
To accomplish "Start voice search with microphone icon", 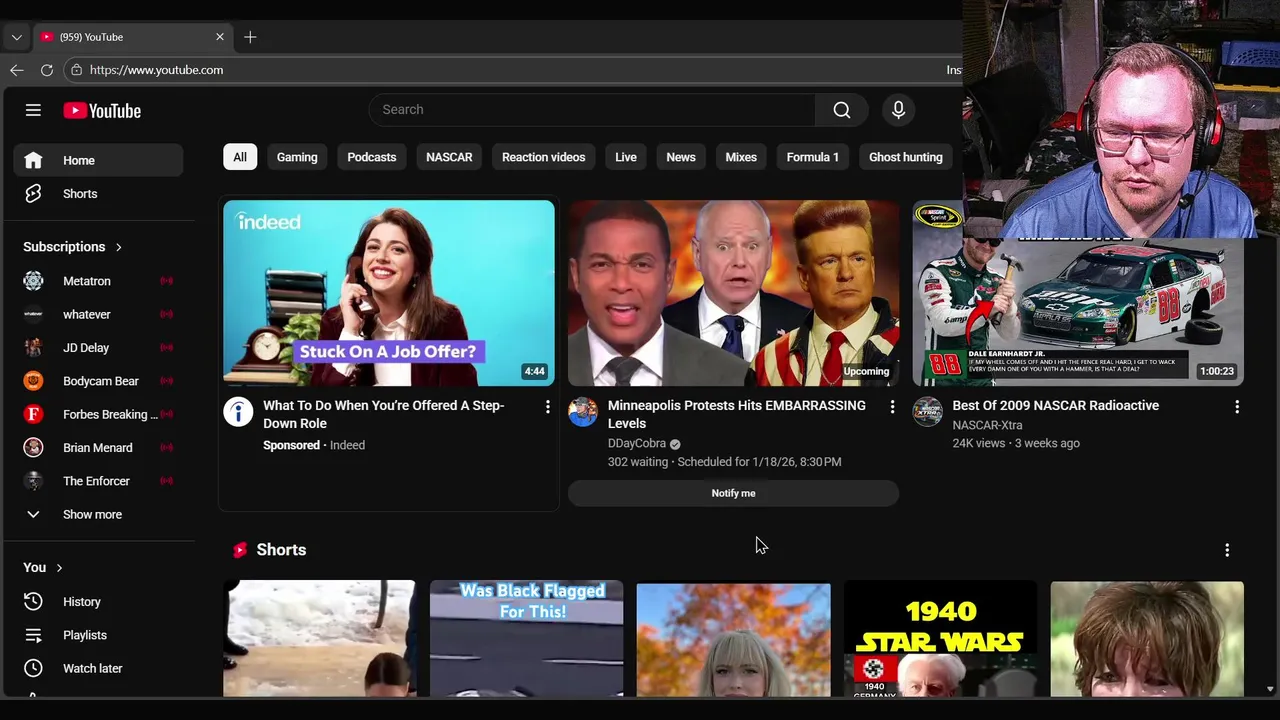I will (x=898, y=110).
